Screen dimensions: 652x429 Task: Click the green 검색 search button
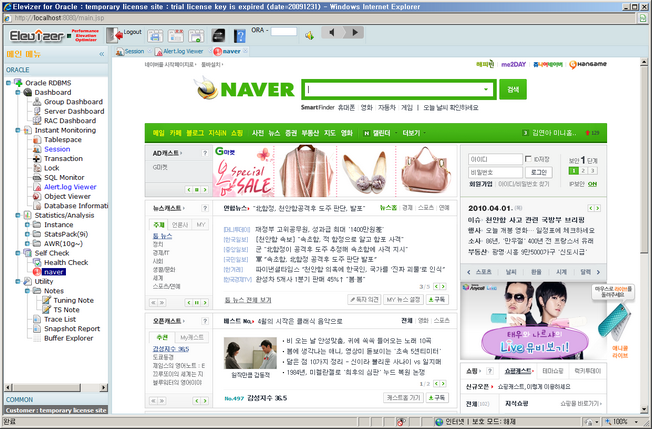tap(513, 89)
